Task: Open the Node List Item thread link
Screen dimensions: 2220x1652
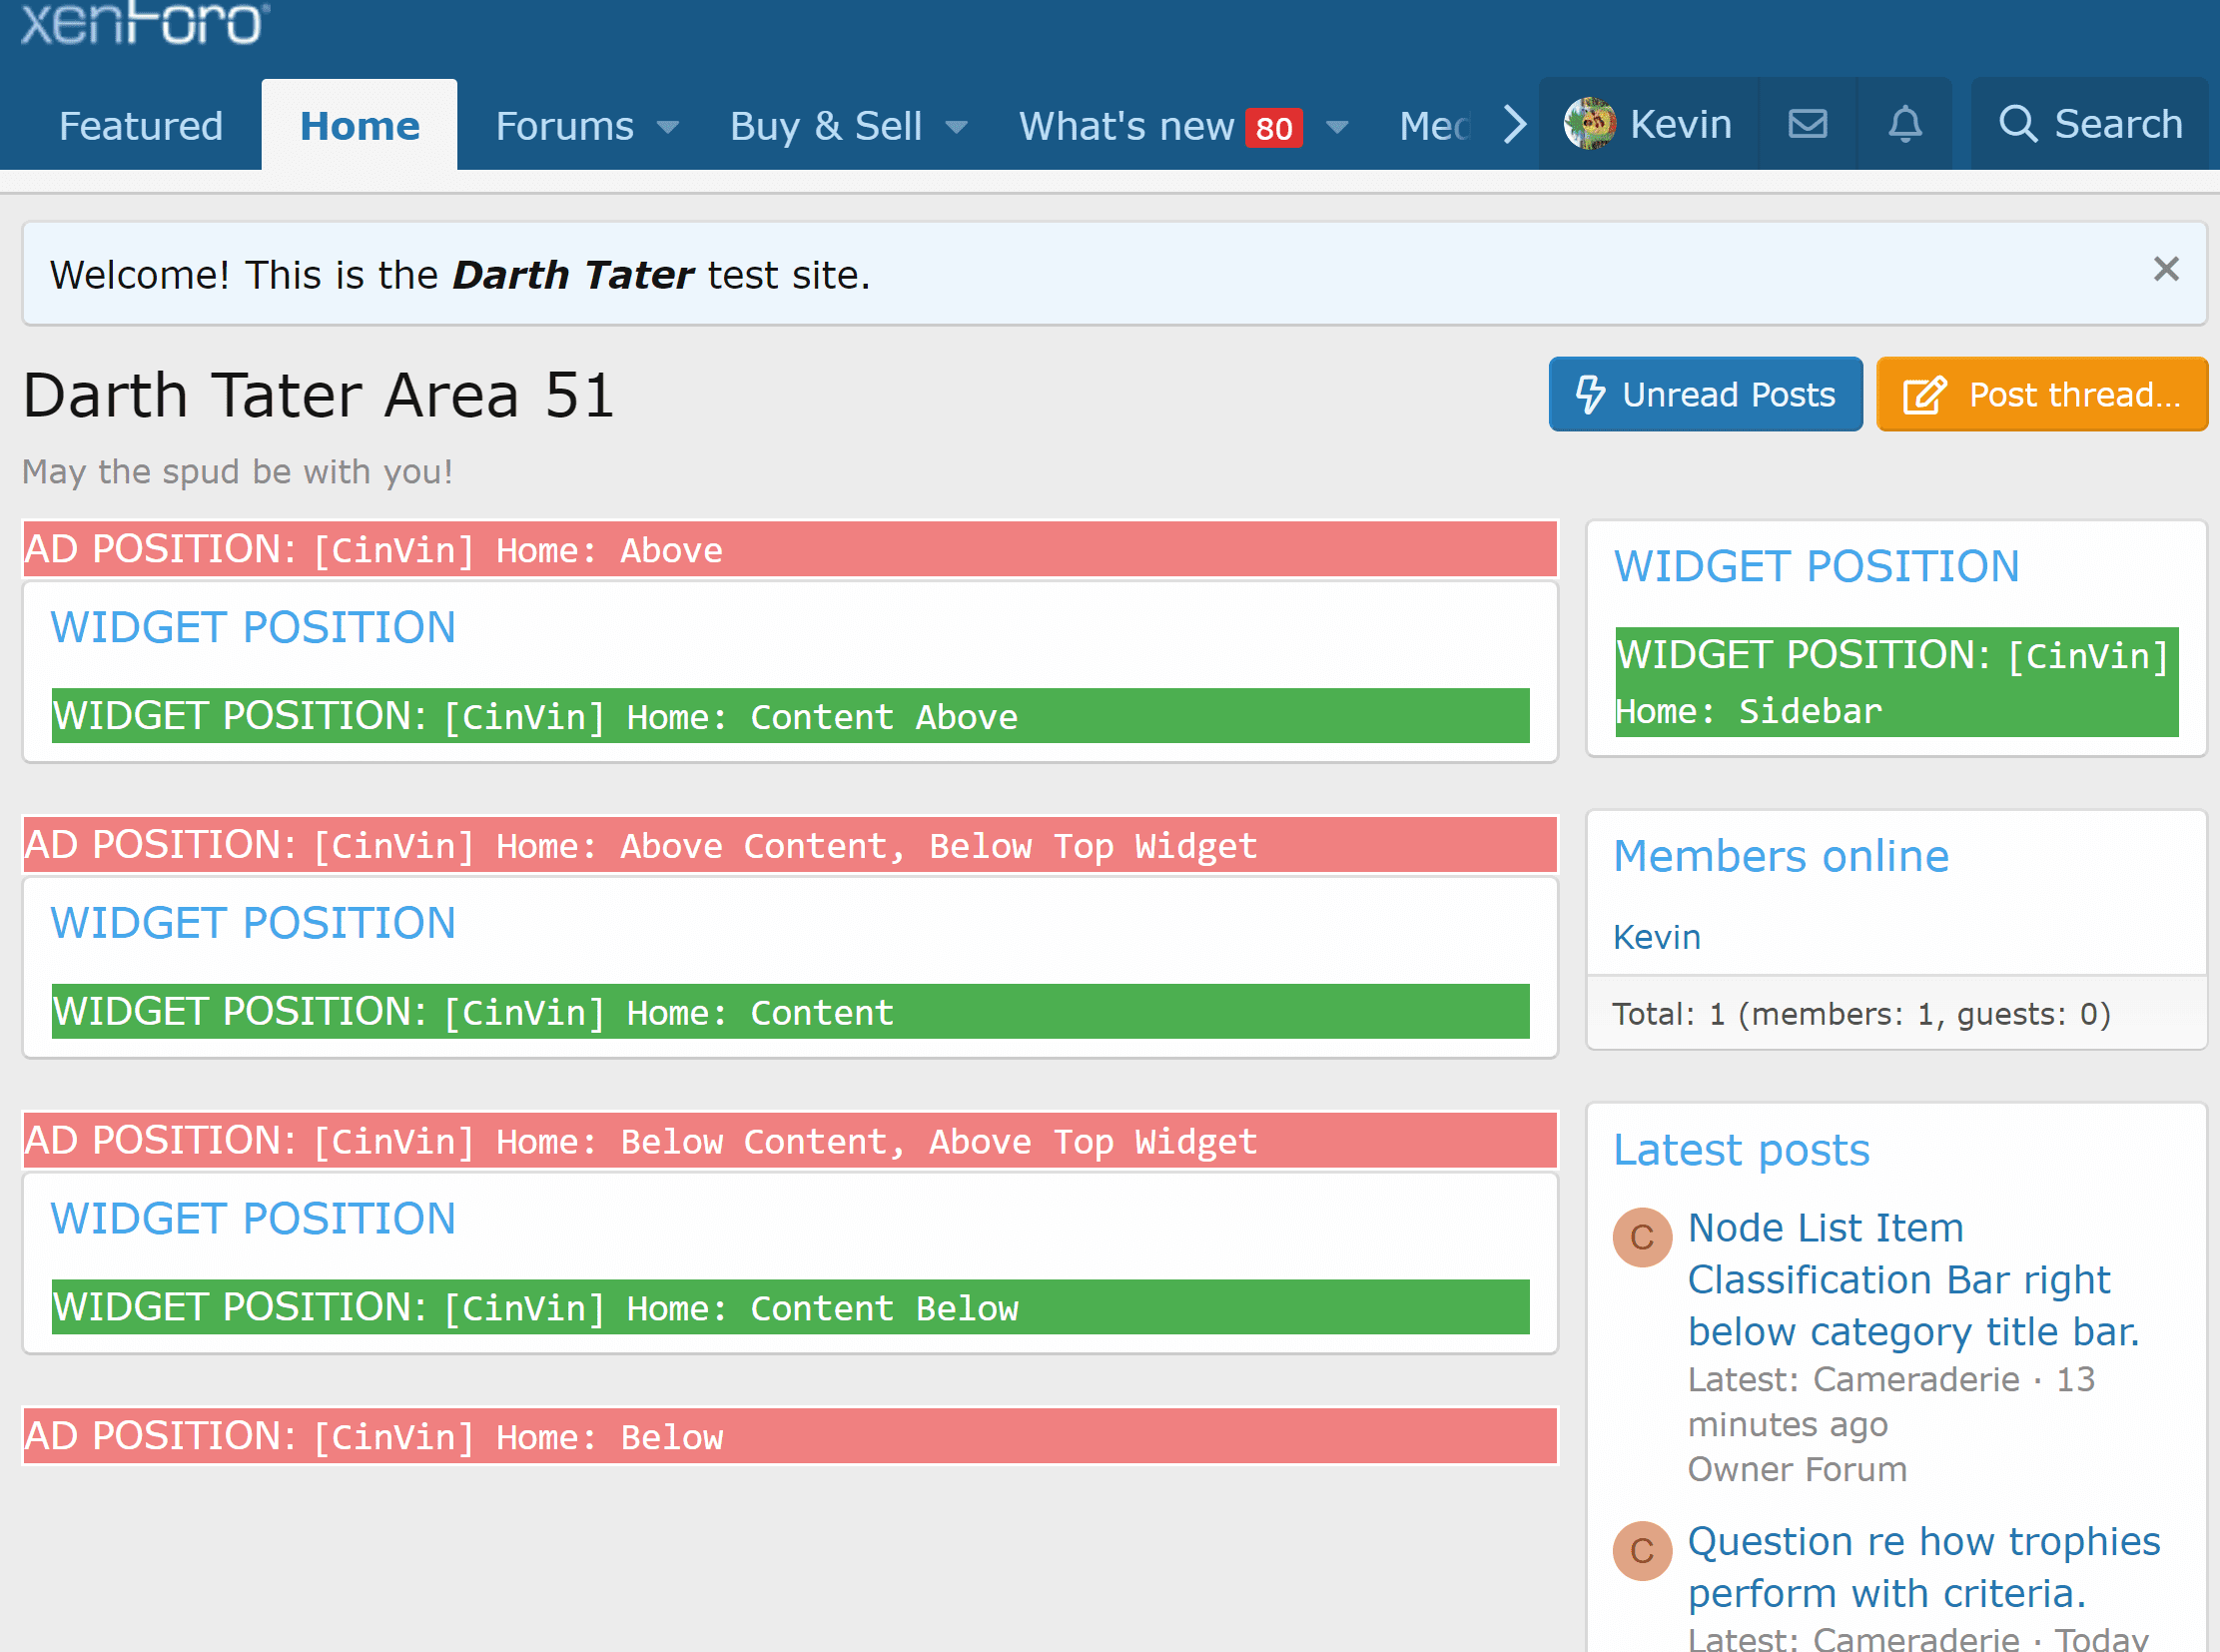Action: point(1825,1227)
